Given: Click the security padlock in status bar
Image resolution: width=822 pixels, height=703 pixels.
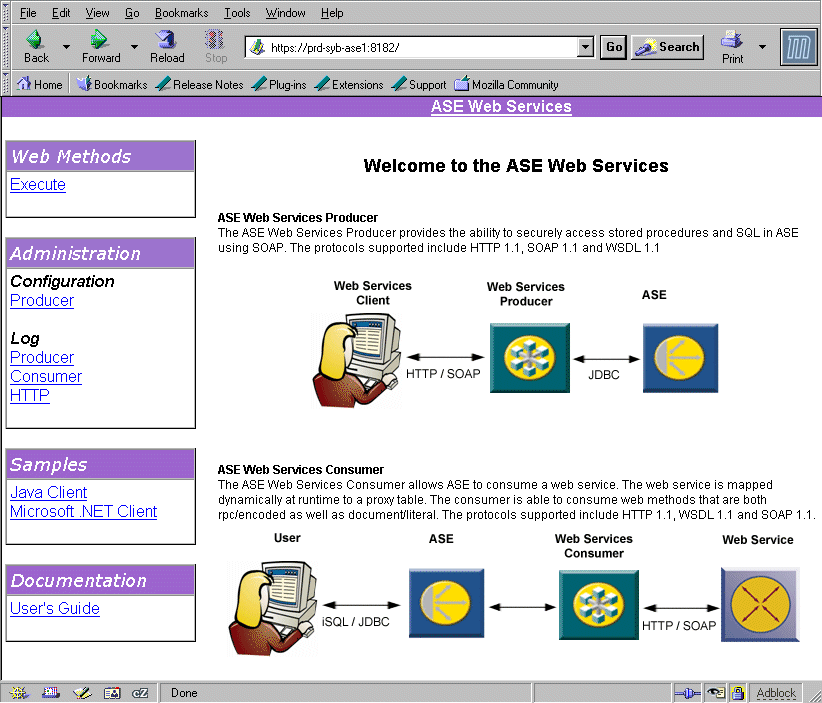Looking at the screenshot, I should pos(737,692).
